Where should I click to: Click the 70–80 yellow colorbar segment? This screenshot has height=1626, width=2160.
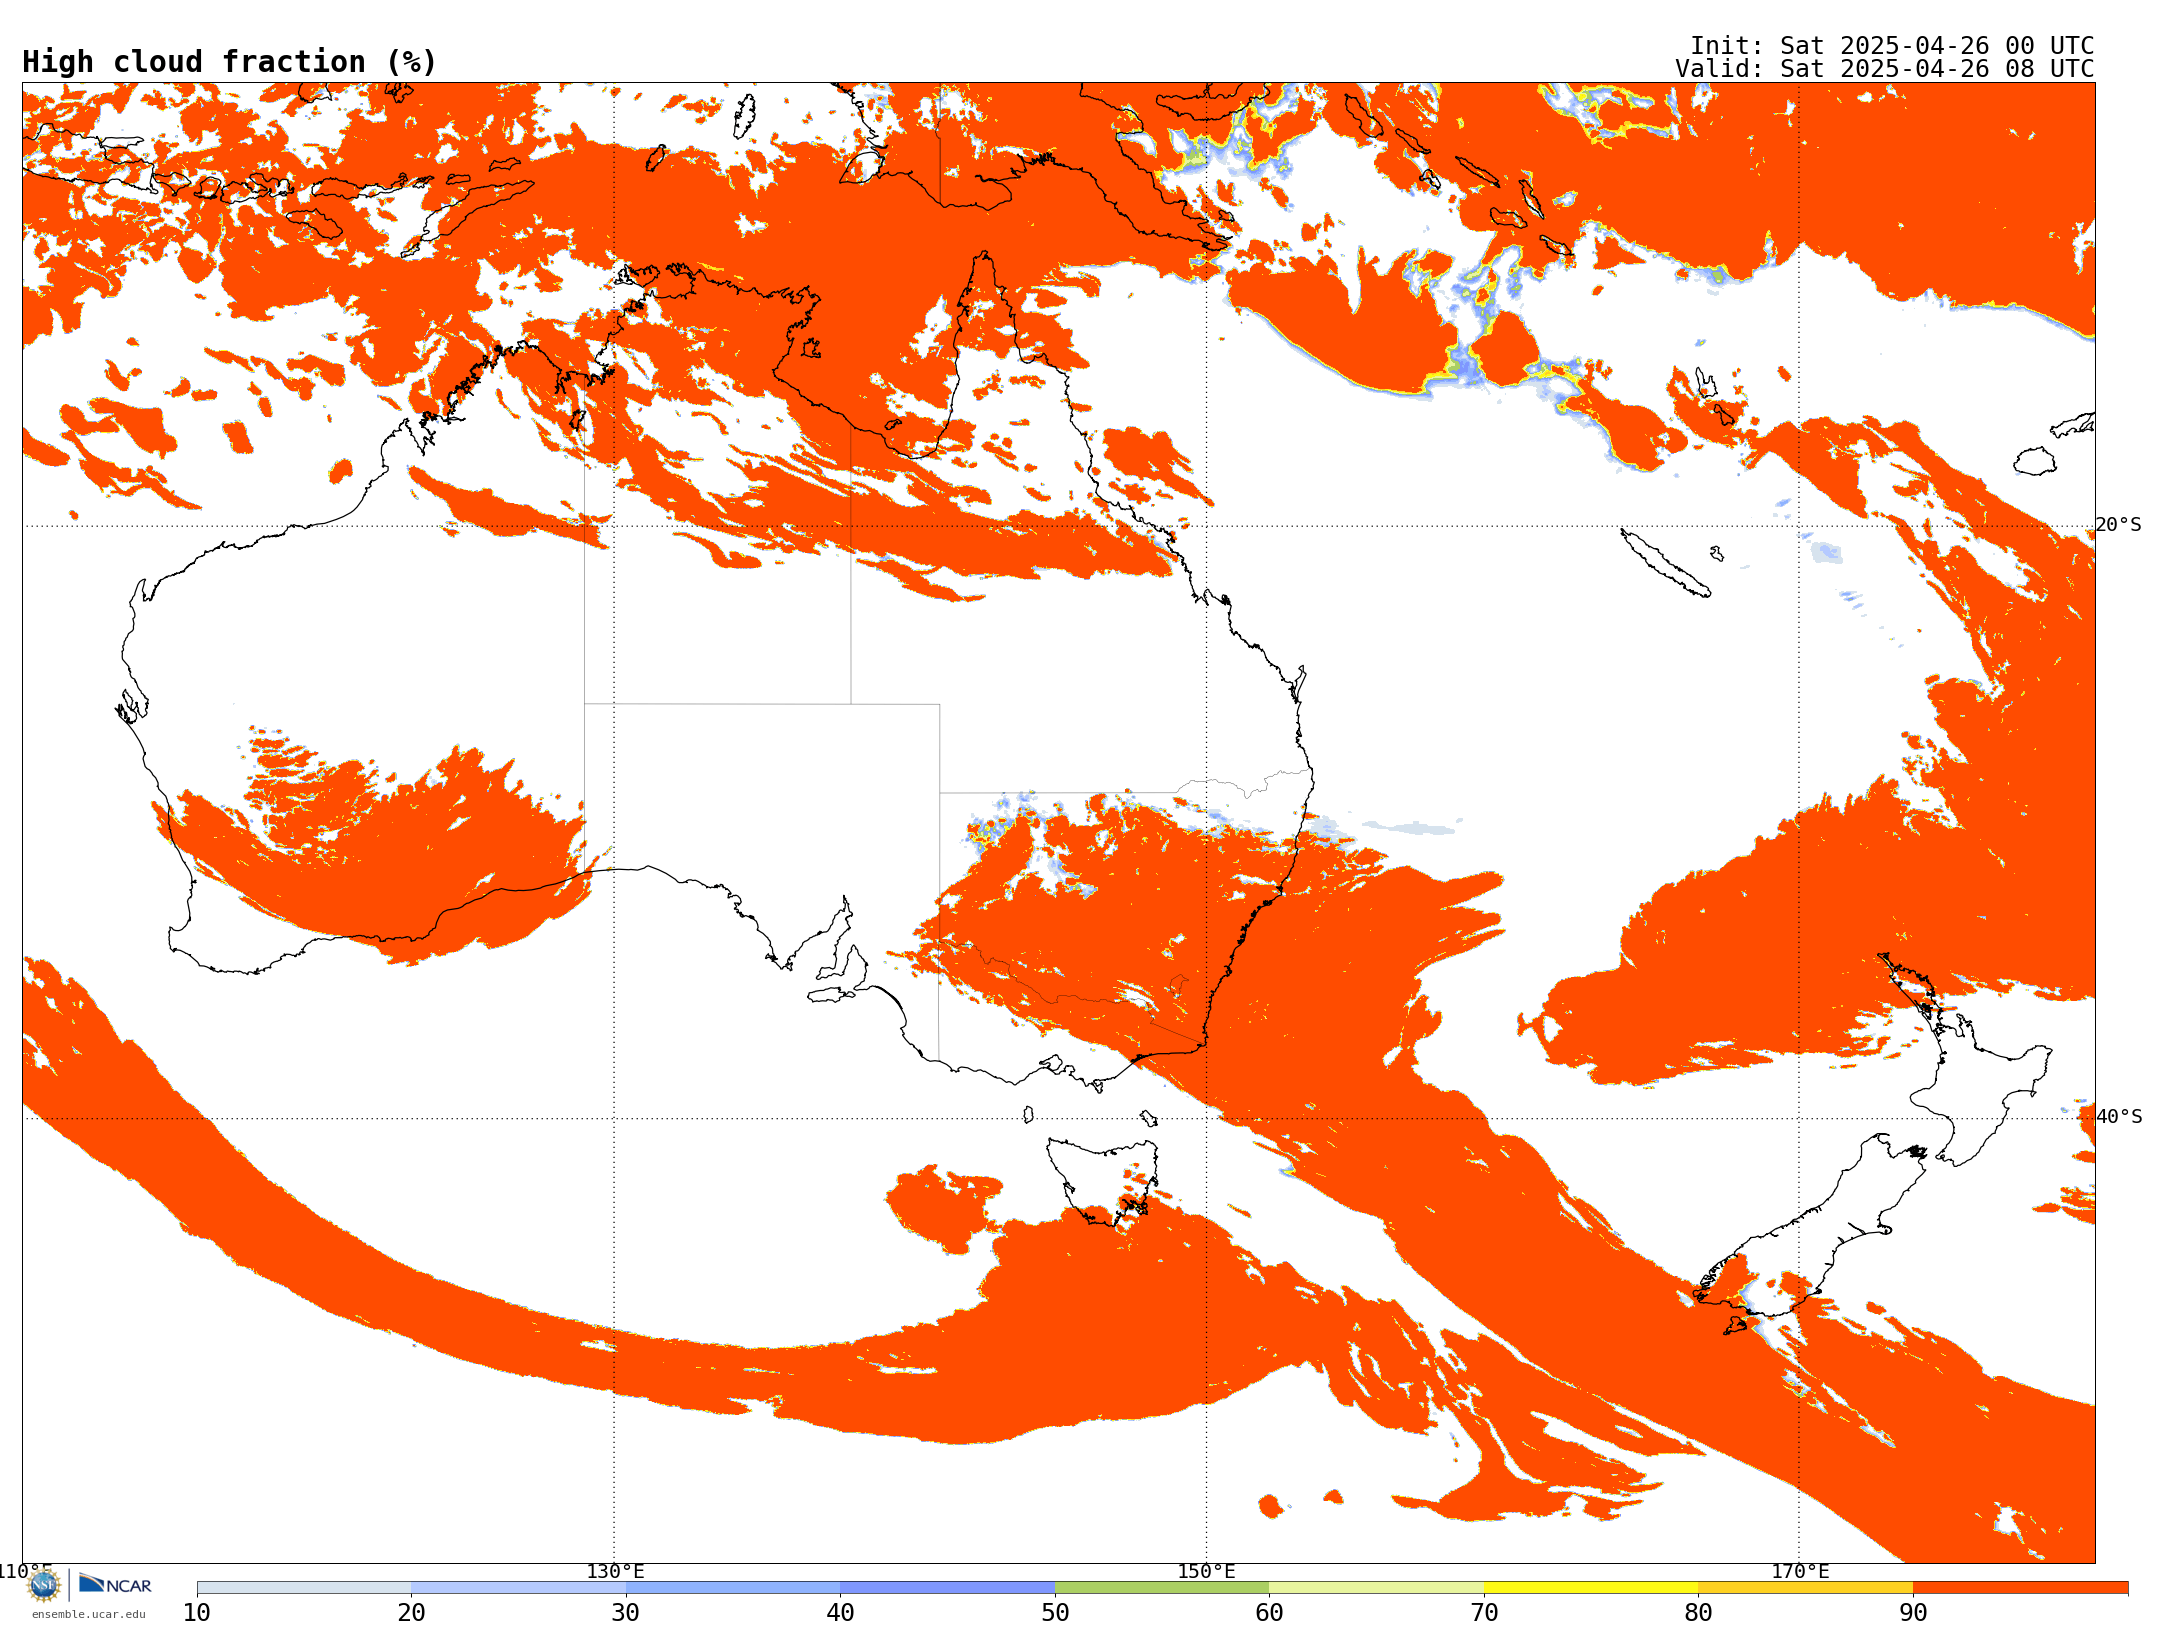pos(1591,1588)
